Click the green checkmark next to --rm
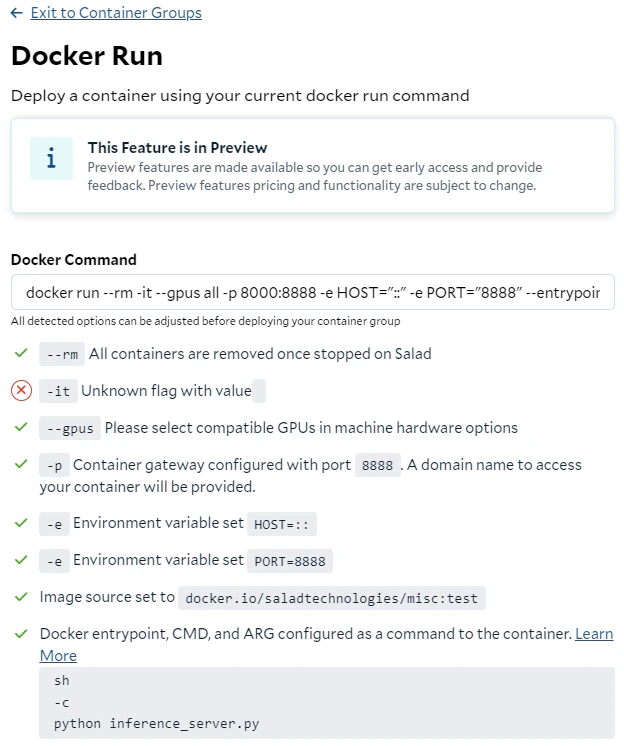624x746 pixels. [21, 353]
